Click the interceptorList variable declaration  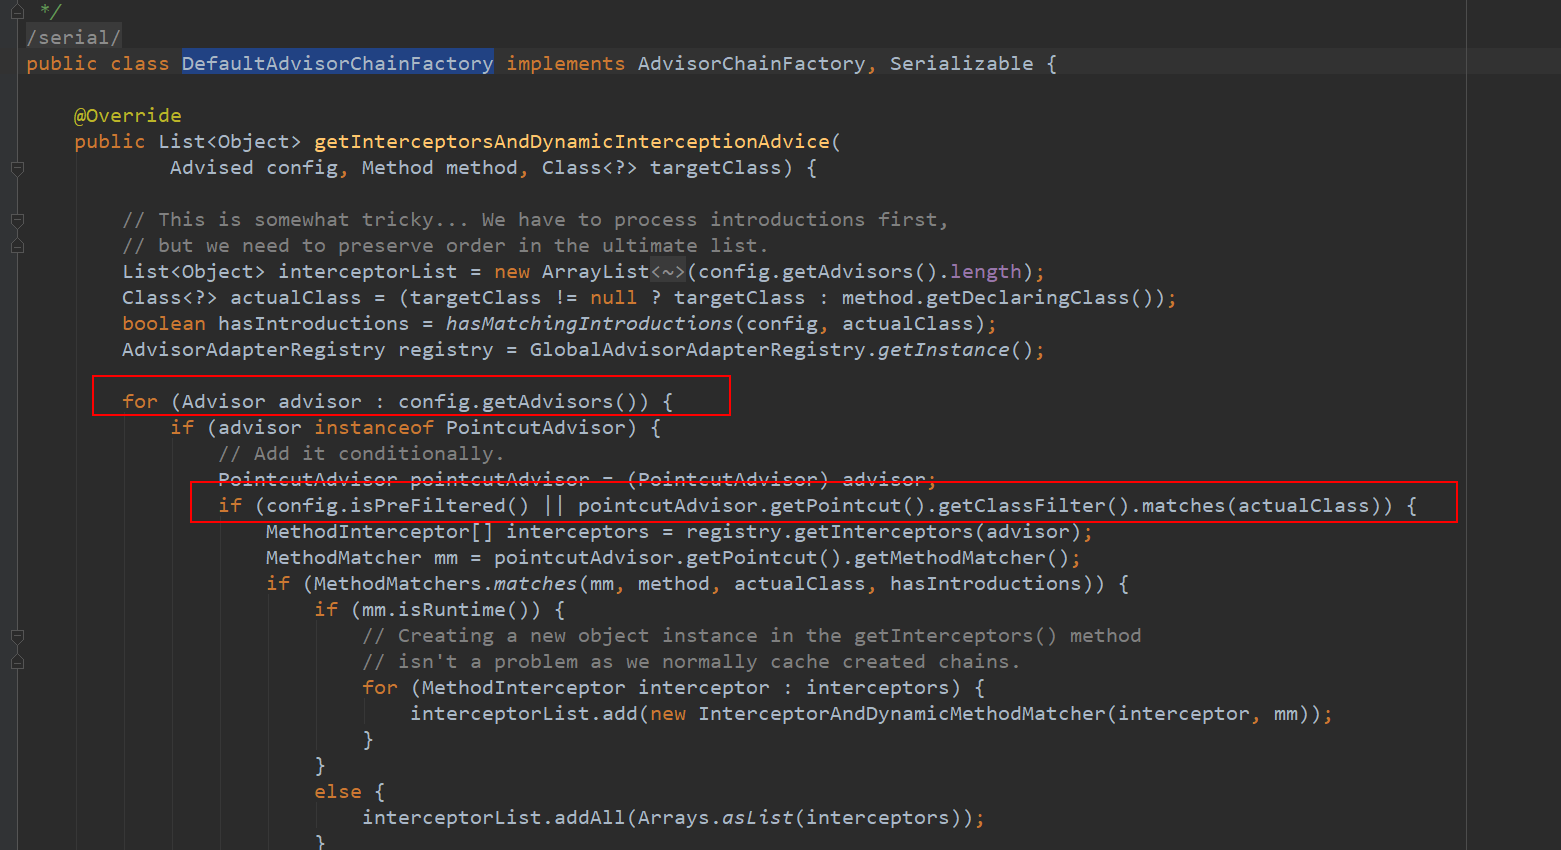[x=367, y=271]
